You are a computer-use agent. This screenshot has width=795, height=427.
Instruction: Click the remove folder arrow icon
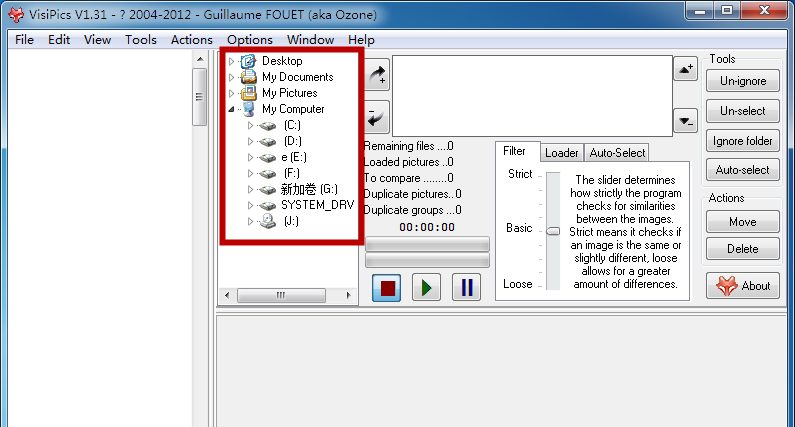377,118
